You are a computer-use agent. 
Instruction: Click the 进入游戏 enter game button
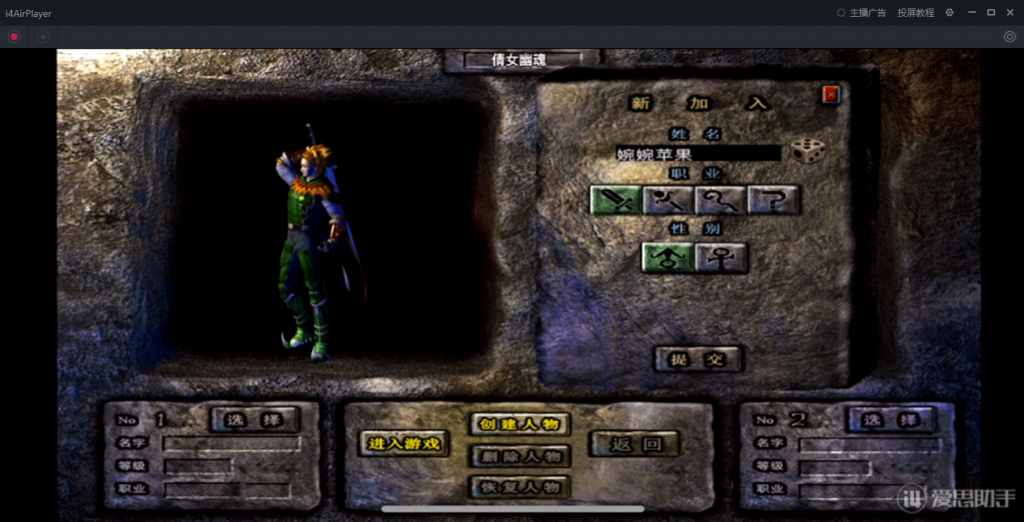(404, 444)
